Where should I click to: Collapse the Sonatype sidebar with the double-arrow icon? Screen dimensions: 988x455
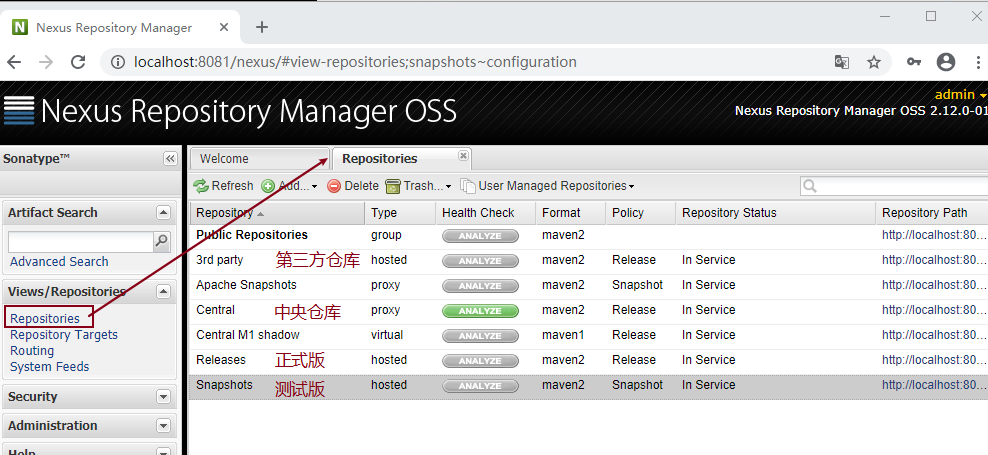170,159
